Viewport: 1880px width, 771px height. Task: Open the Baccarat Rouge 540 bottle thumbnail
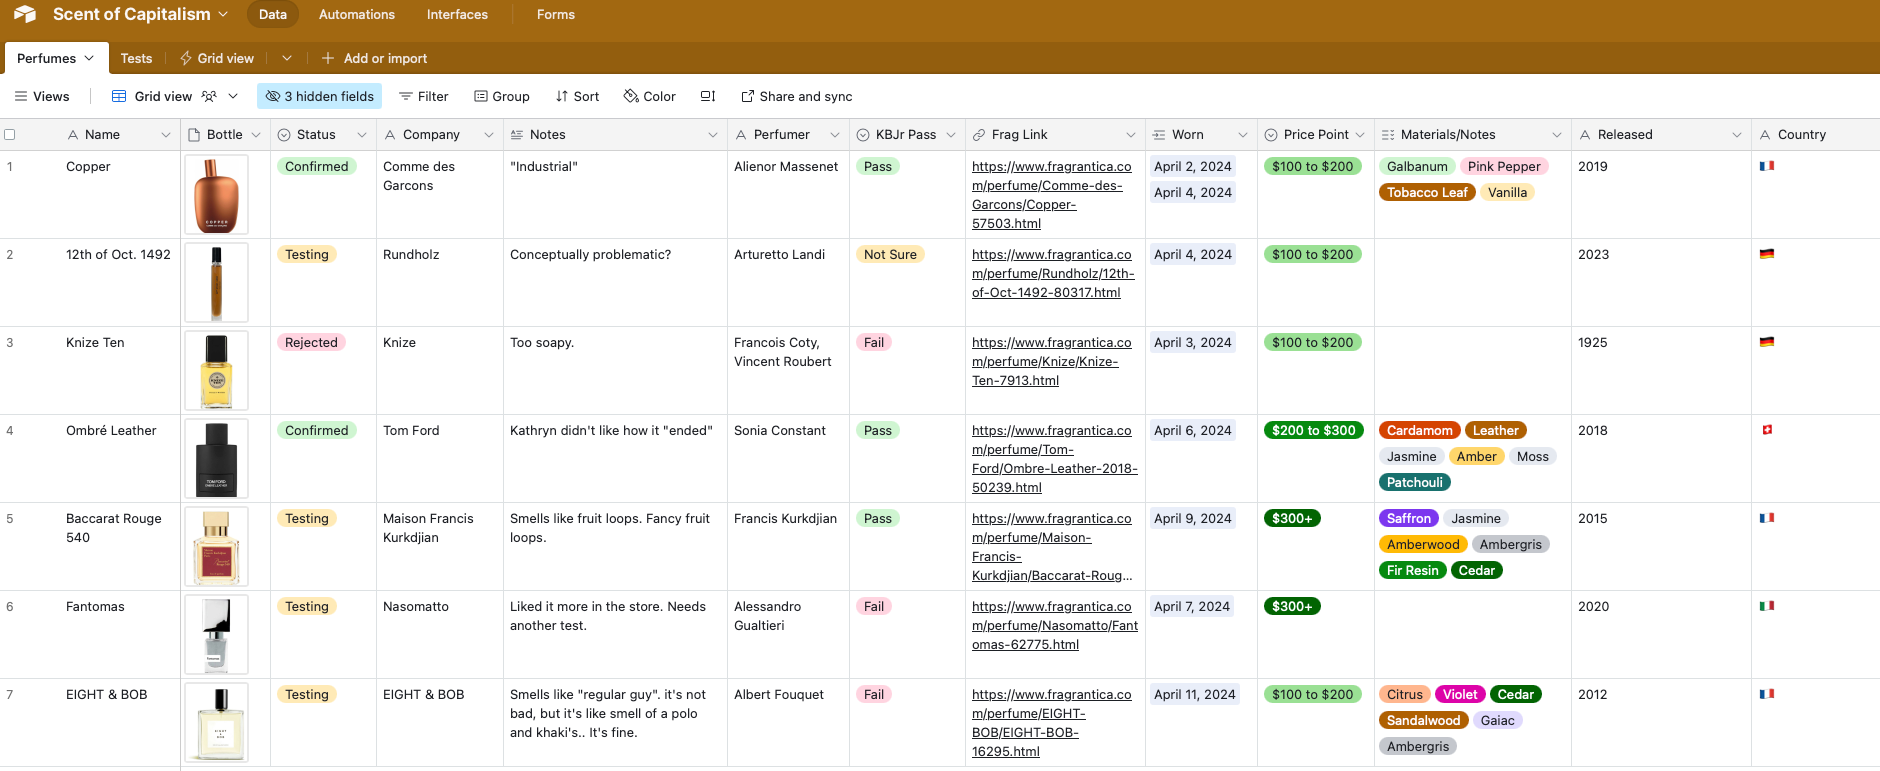[x=216, y=547]
